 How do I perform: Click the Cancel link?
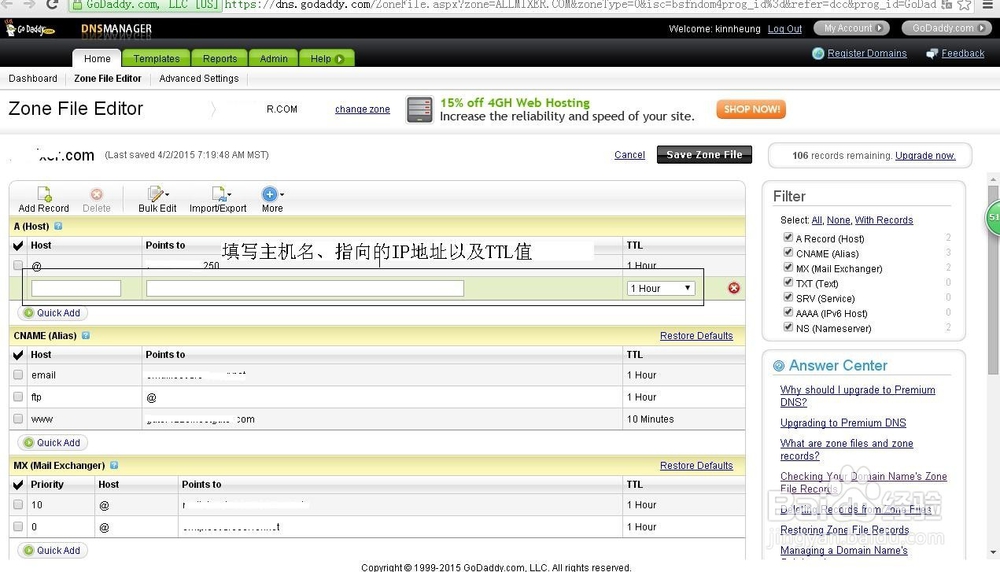[629, 155]
